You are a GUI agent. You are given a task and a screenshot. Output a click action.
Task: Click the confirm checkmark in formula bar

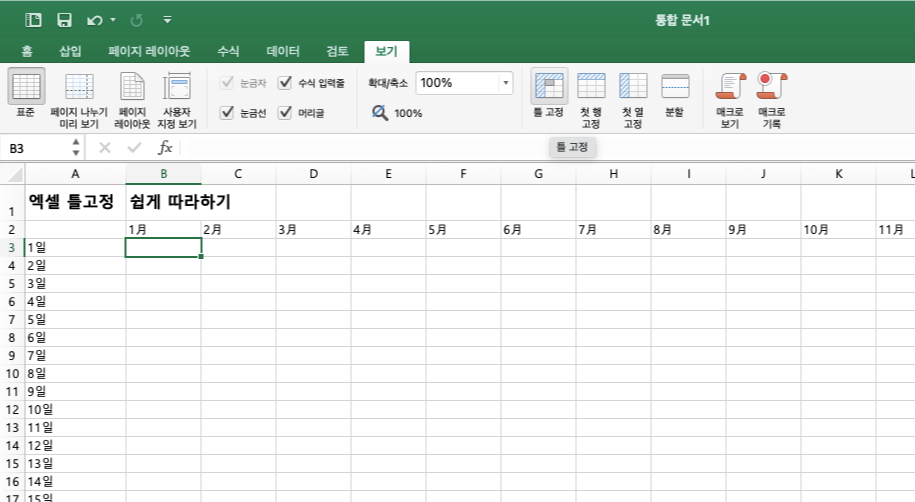(135, 148)
